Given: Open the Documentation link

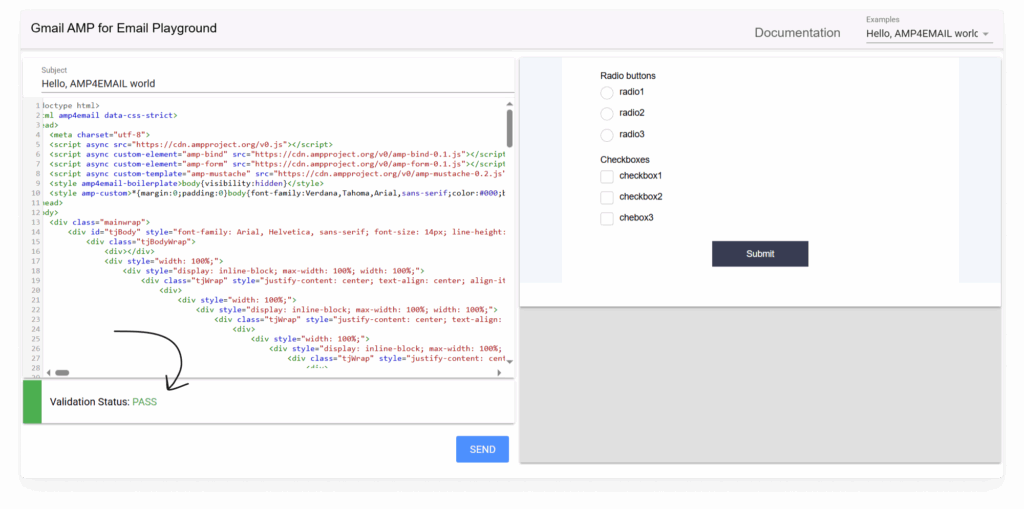Looking at the screenshot, I should click(797, 33).
